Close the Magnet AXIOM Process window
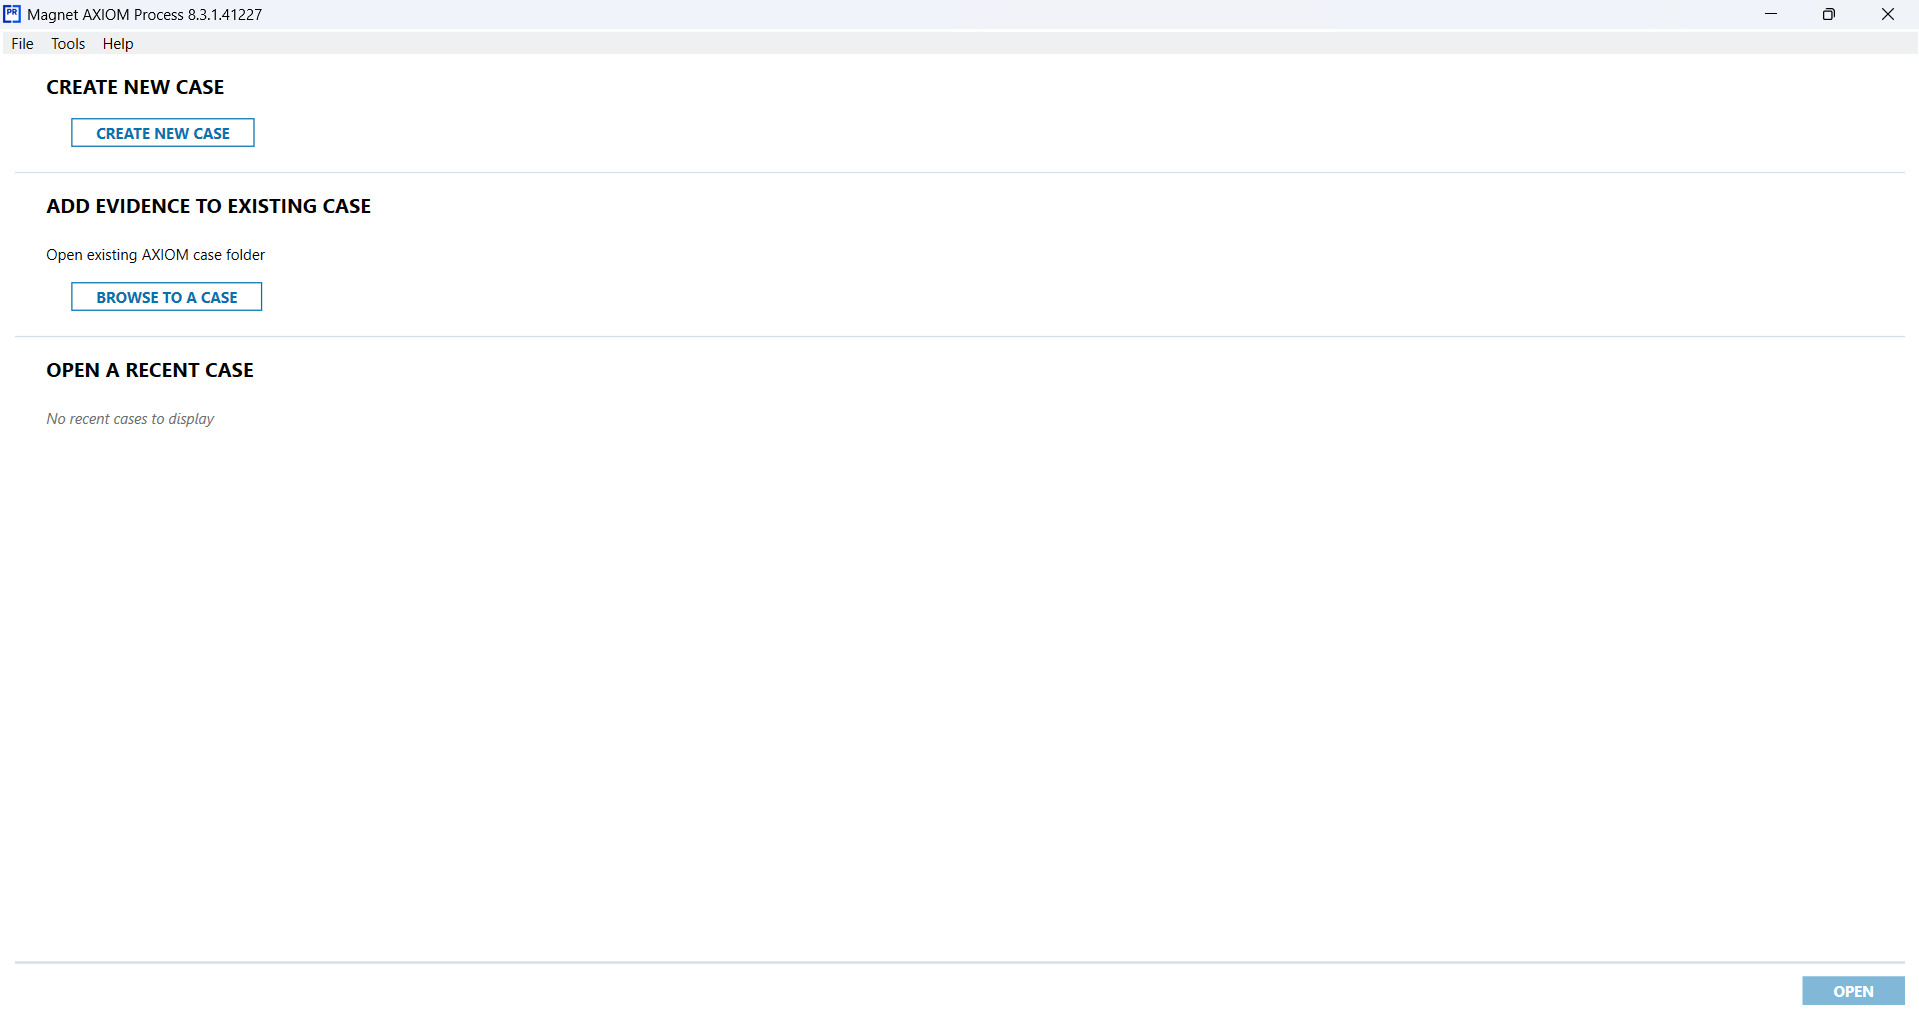1919x1020 pixels. 1888,14
